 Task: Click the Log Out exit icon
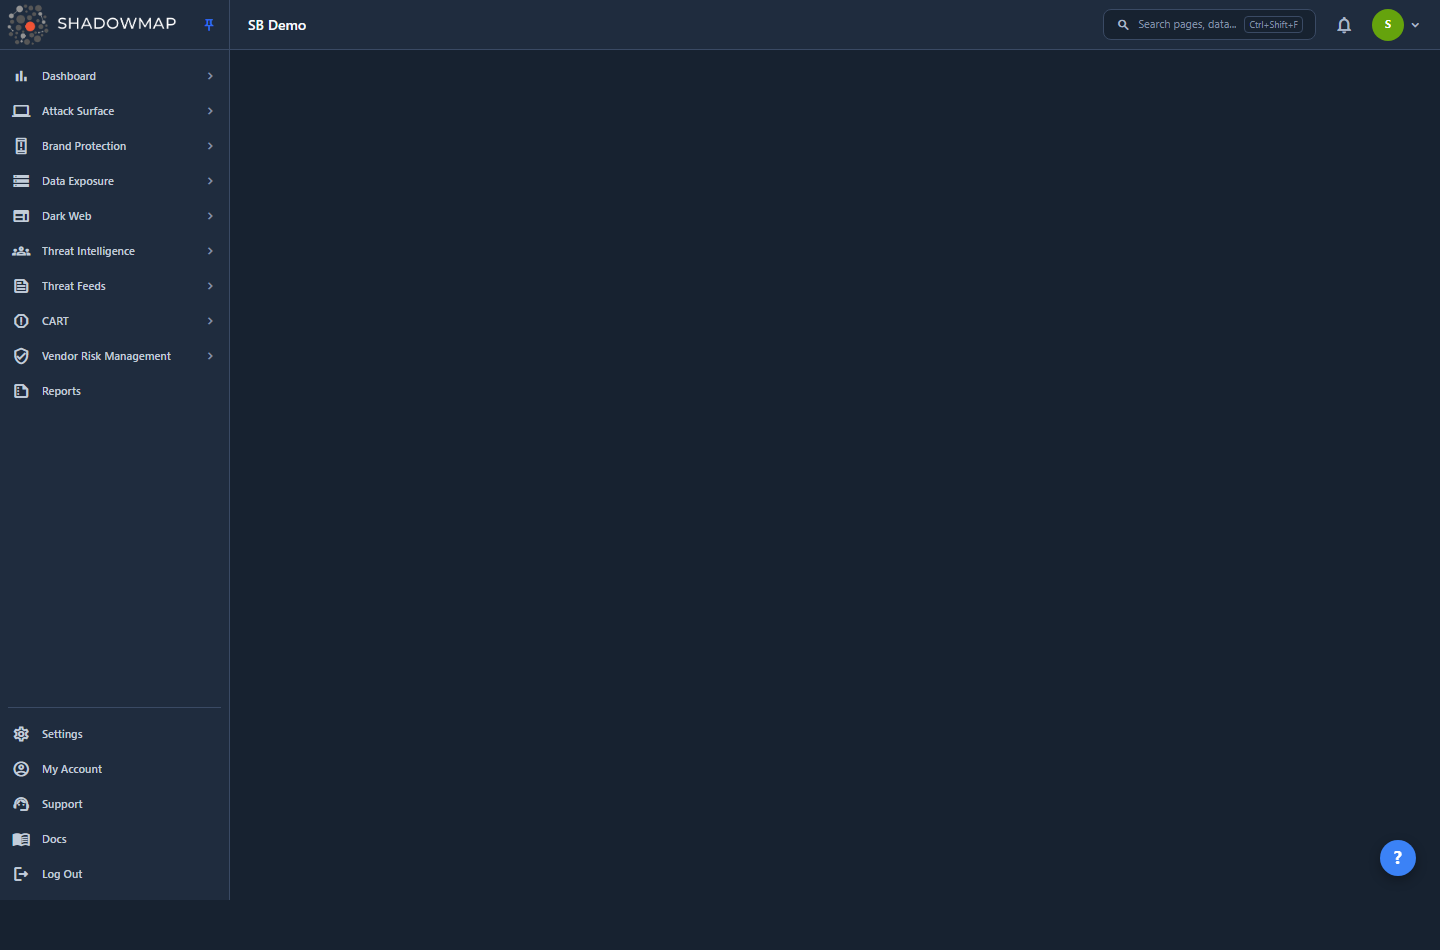pos(21,874)
